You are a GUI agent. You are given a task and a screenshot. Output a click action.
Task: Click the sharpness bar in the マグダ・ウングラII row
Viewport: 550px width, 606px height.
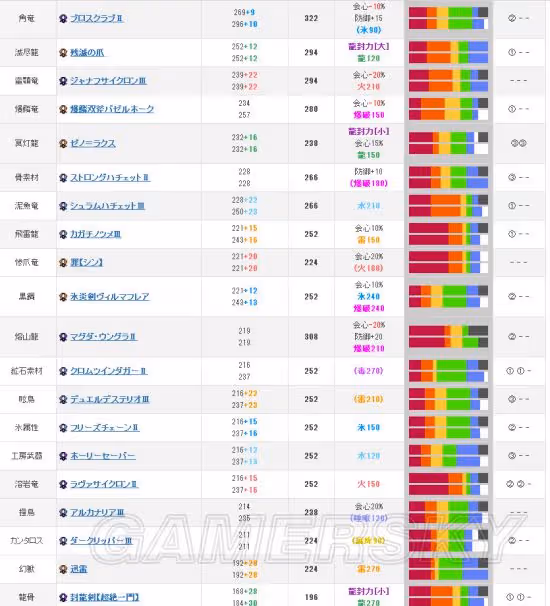448,337
